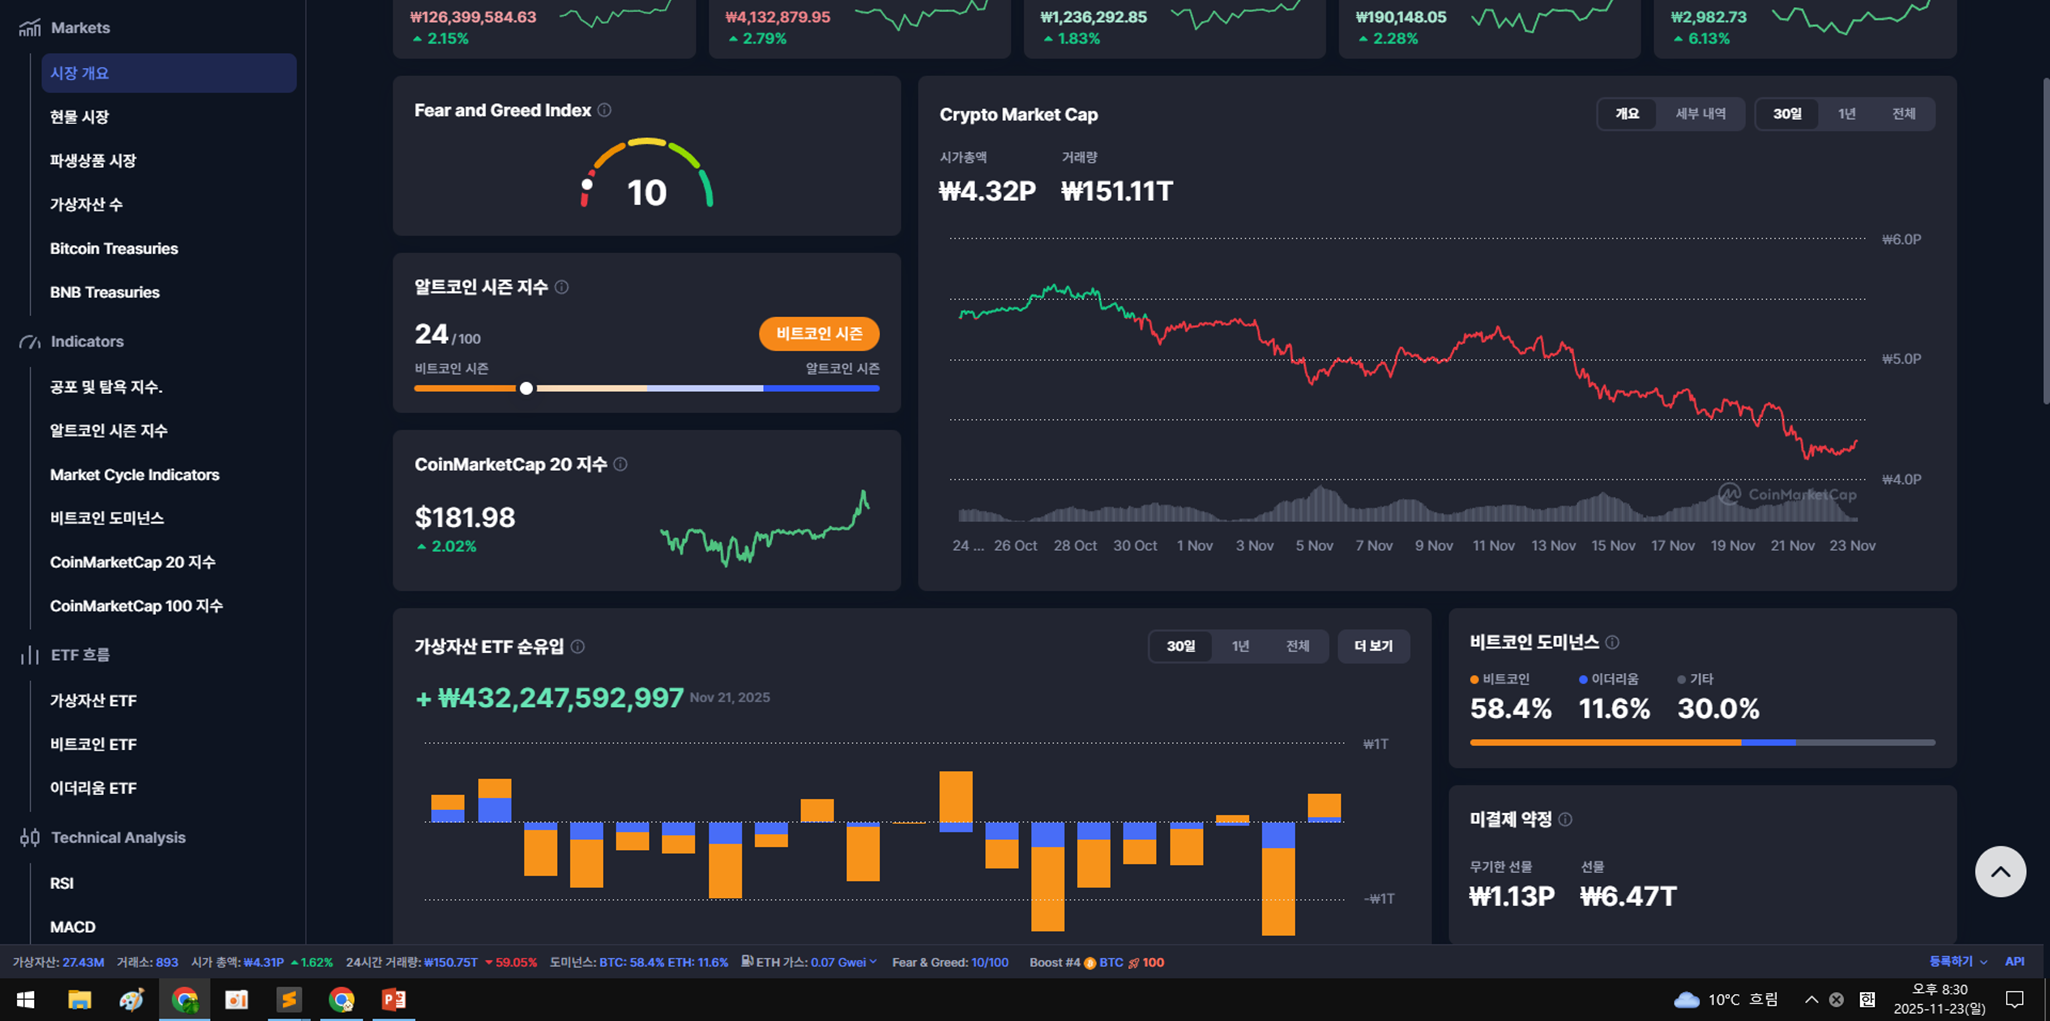Image resolution: width=2050 pixels, height=1021 pixels.
Task: Click the $181.98 index value
Action: [465, 518]
